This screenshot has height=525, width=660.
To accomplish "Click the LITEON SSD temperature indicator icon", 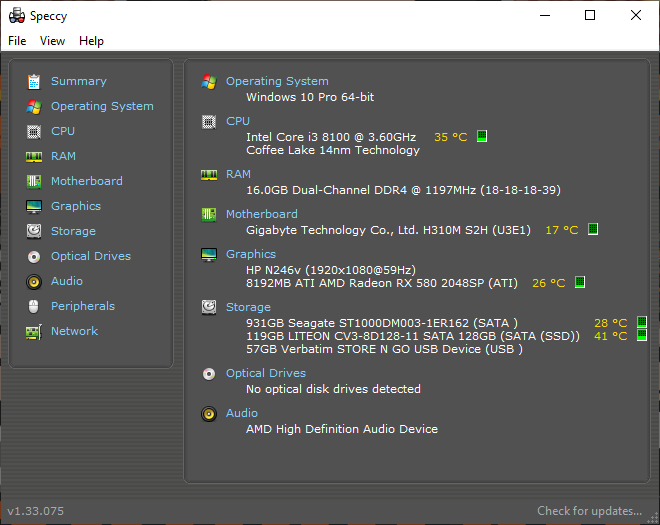I will coord(642,336).
